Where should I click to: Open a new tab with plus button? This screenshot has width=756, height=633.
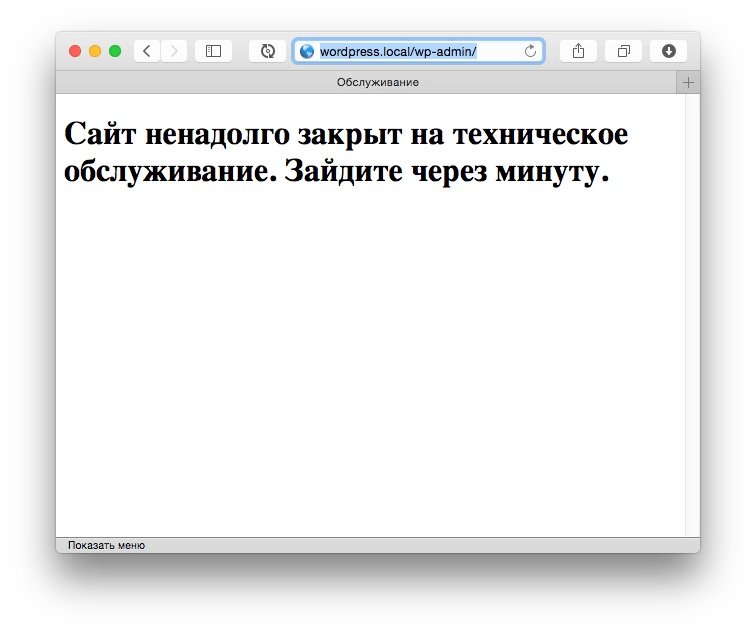pyautogui.click(x=688, y=82)
